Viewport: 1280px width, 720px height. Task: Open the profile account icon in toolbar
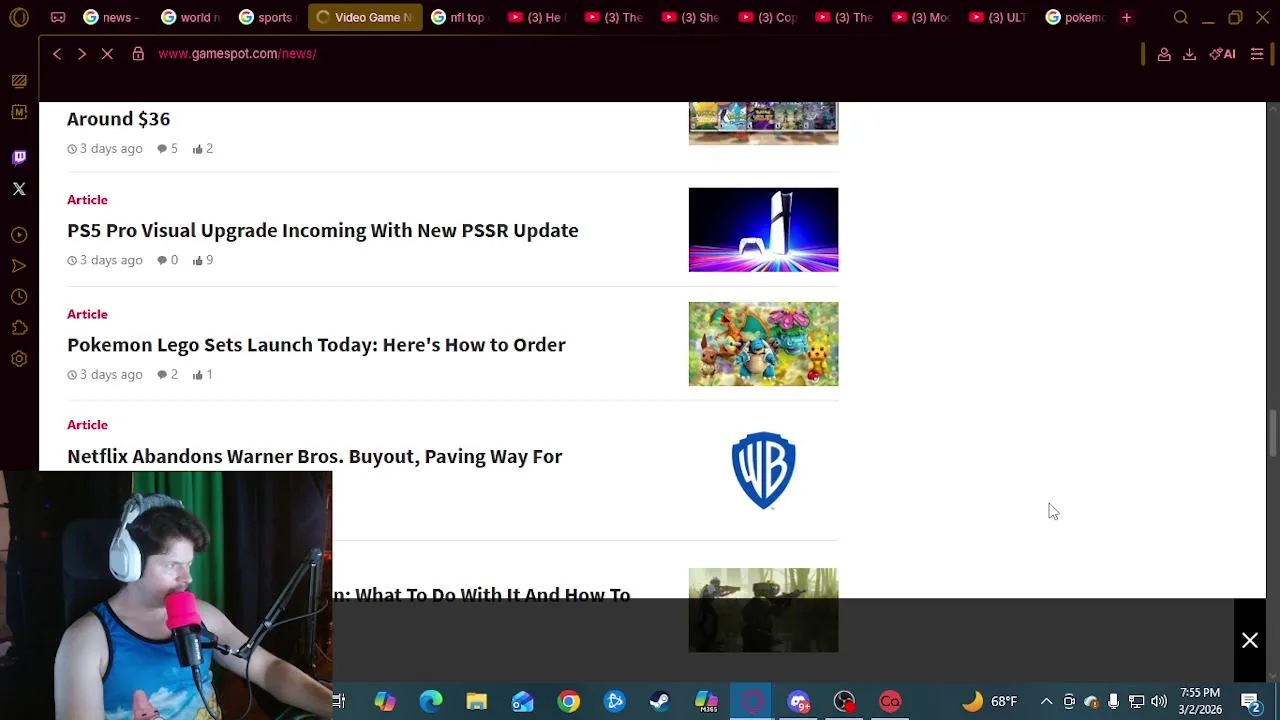click(1164, 54)
